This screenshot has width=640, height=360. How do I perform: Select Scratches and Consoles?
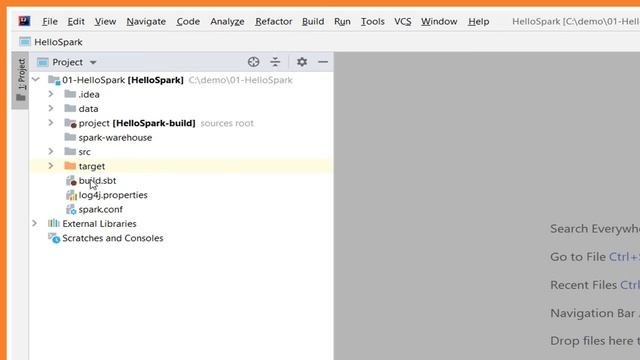(182, 238)
